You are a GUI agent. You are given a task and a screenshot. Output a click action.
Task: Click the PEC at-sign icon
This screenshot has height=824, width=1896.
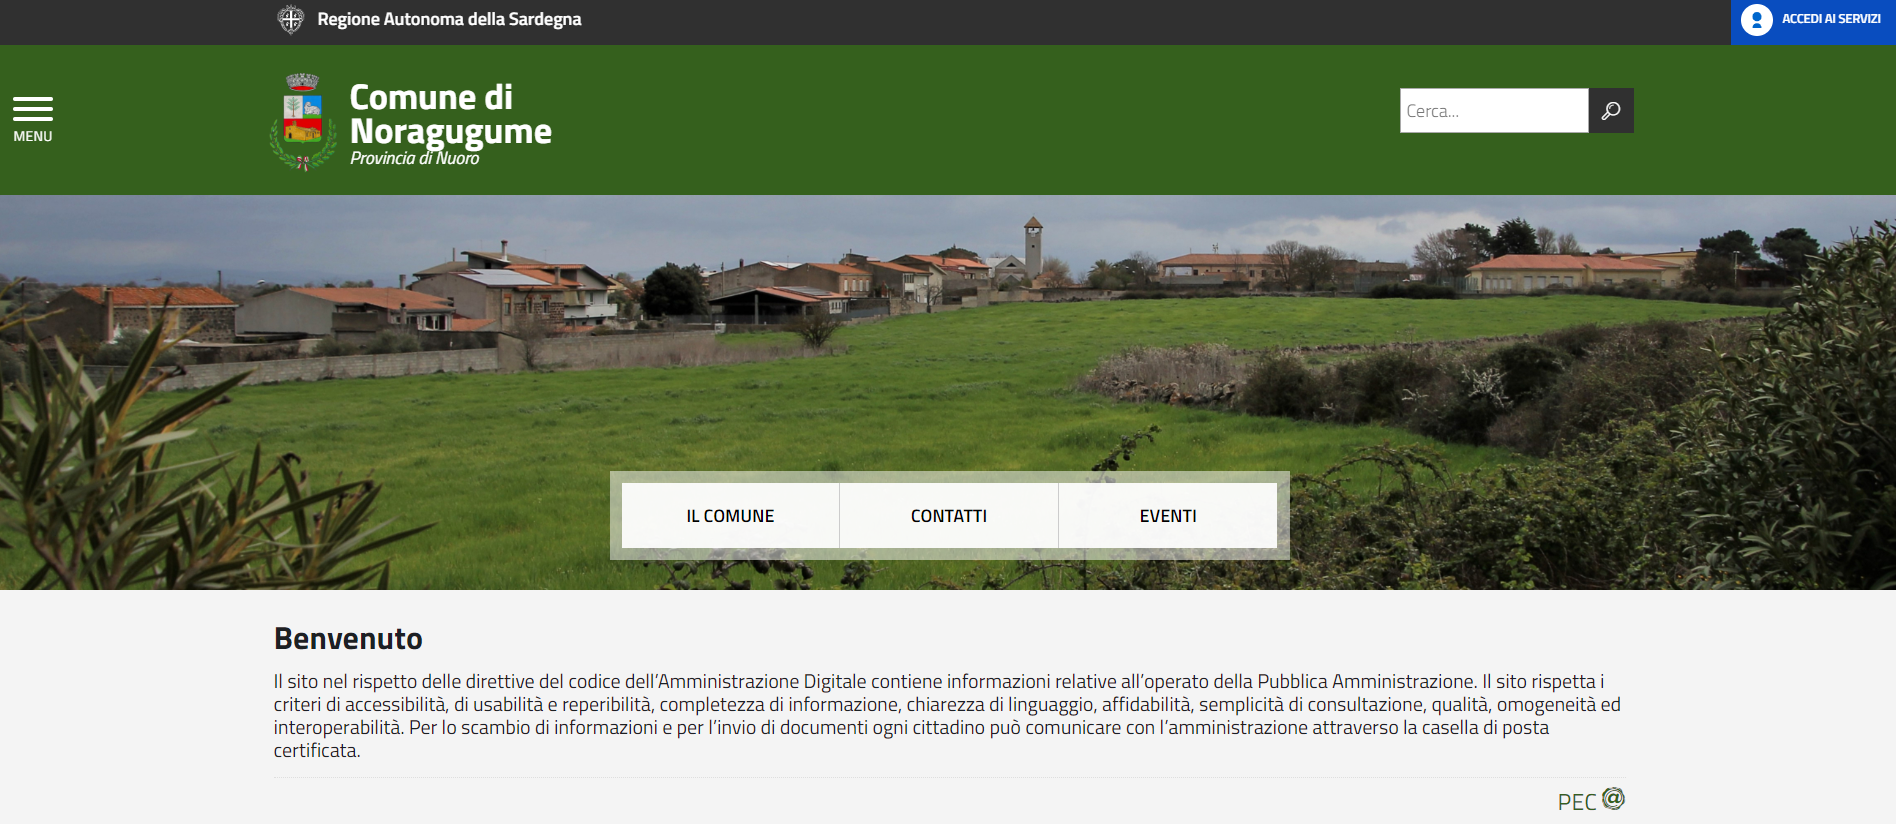(x=1613, y=798)
